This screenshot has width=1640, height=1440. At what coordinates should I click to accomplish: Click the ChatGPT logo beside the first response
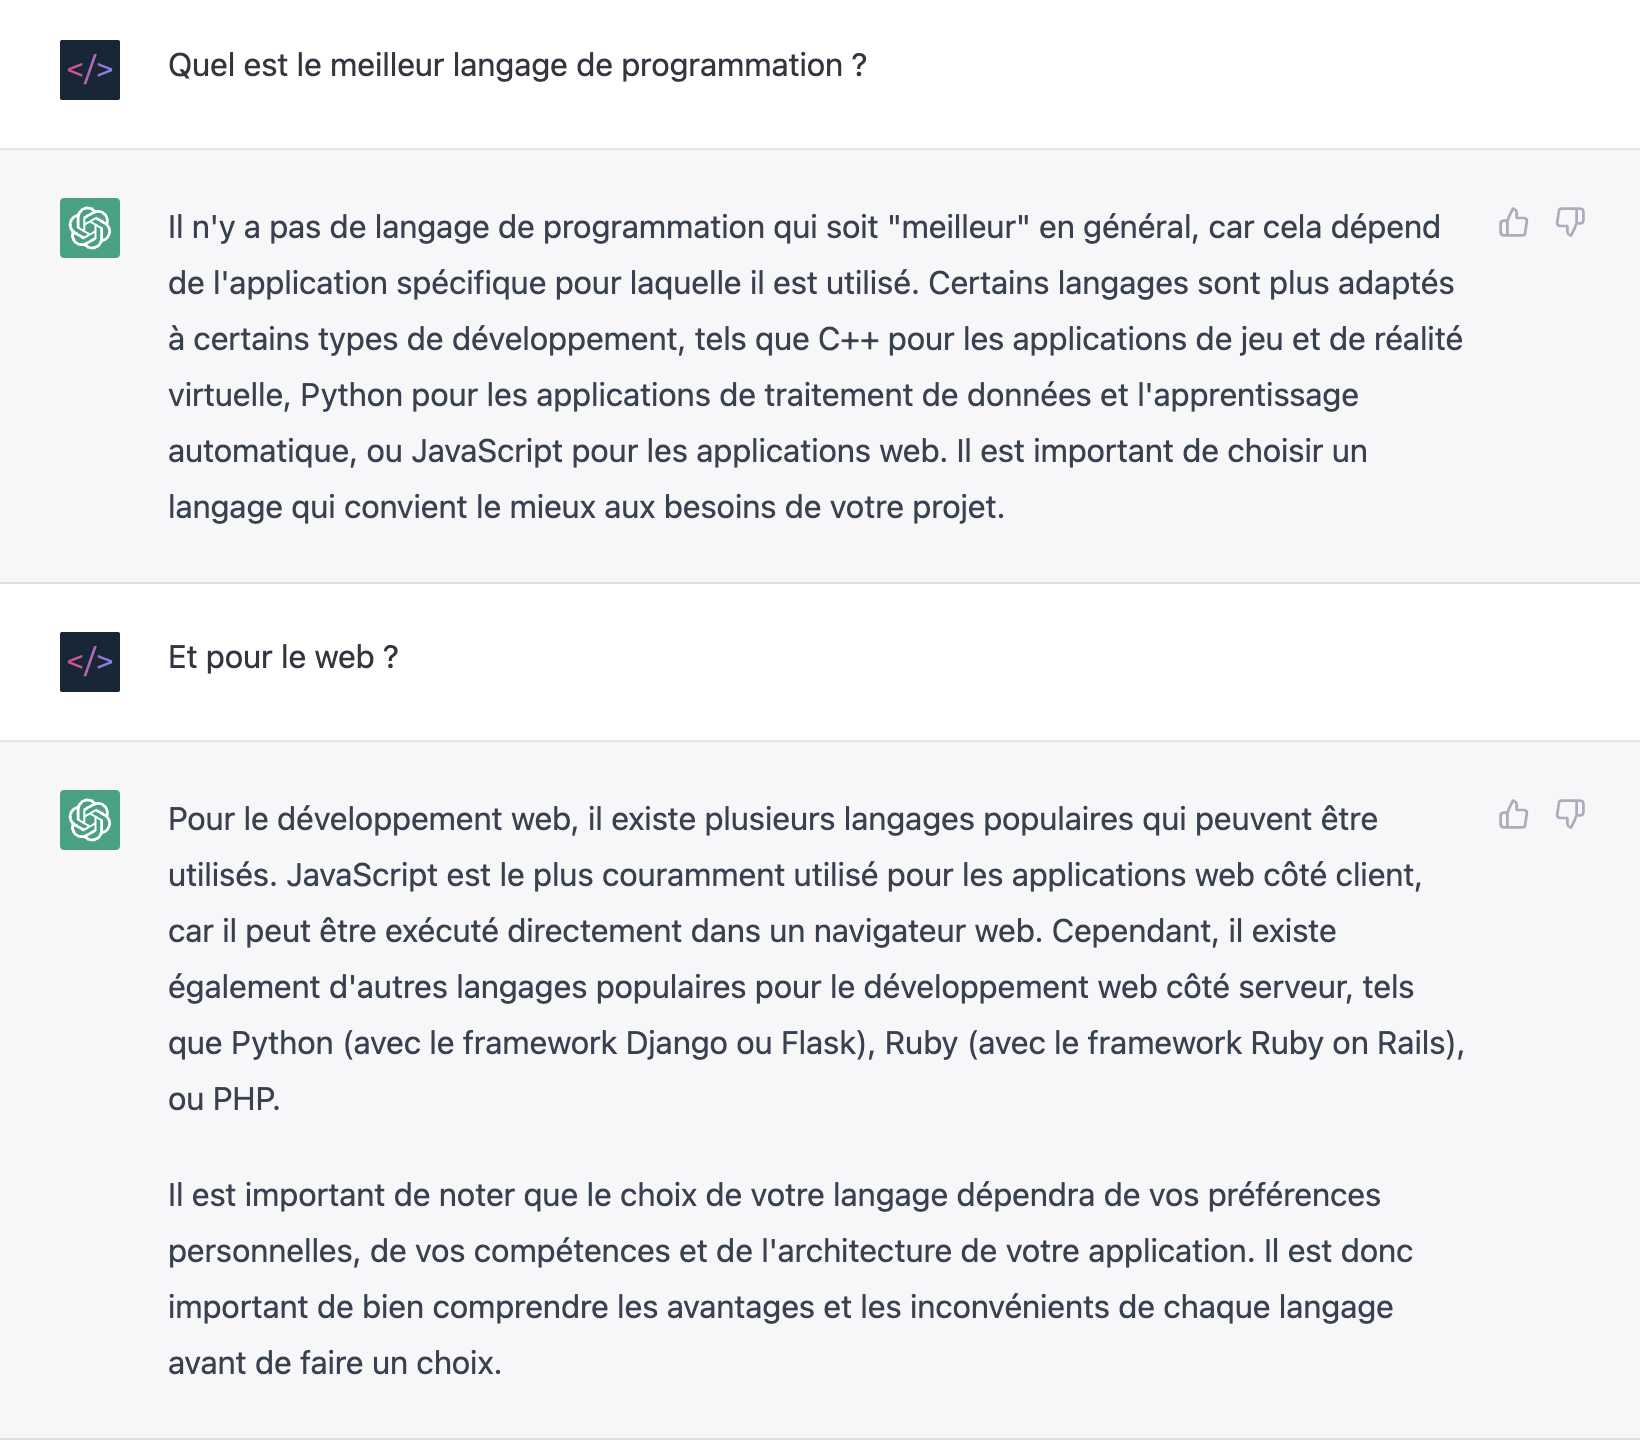[x=89, y=228]
